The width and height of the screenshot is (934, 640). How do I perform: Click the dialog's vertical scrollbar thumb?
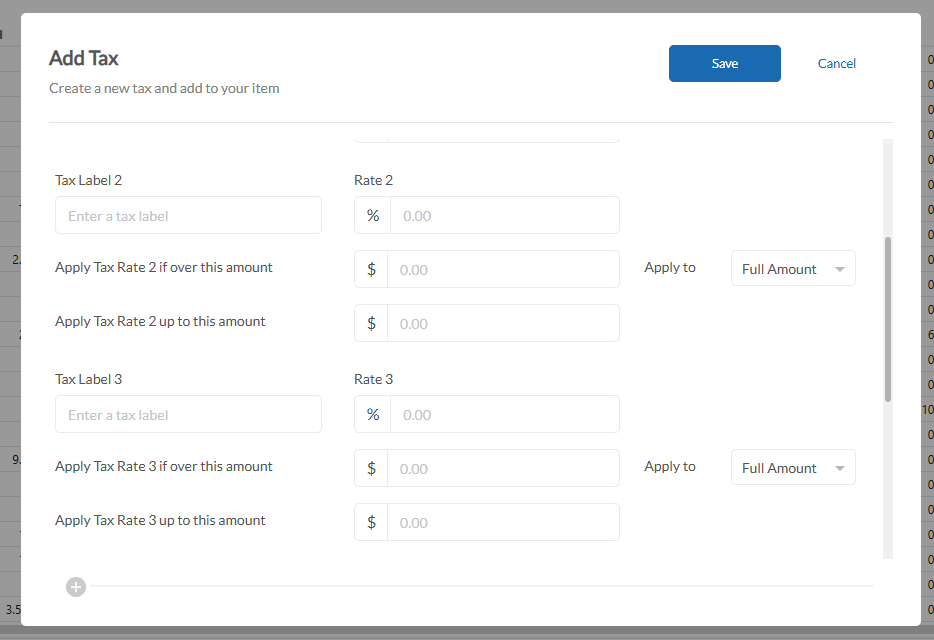point(888,319)
